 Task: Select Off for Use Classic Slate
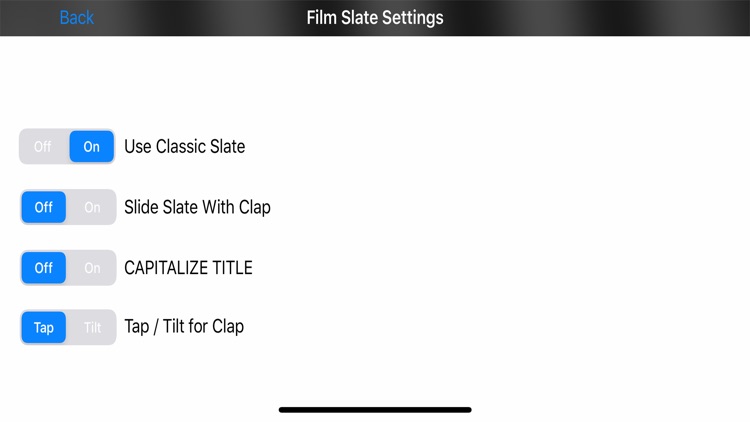coord(43,147)
